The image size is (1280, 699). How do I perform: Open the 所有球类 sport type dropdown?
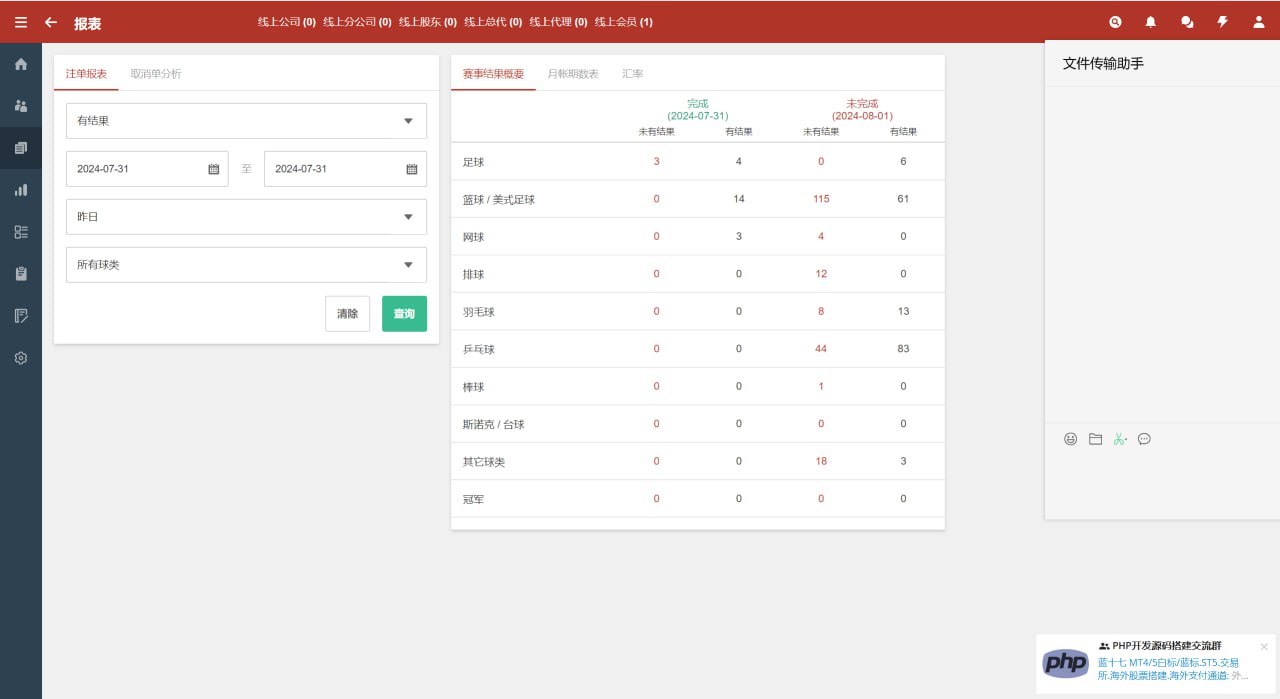pos(246,265)
